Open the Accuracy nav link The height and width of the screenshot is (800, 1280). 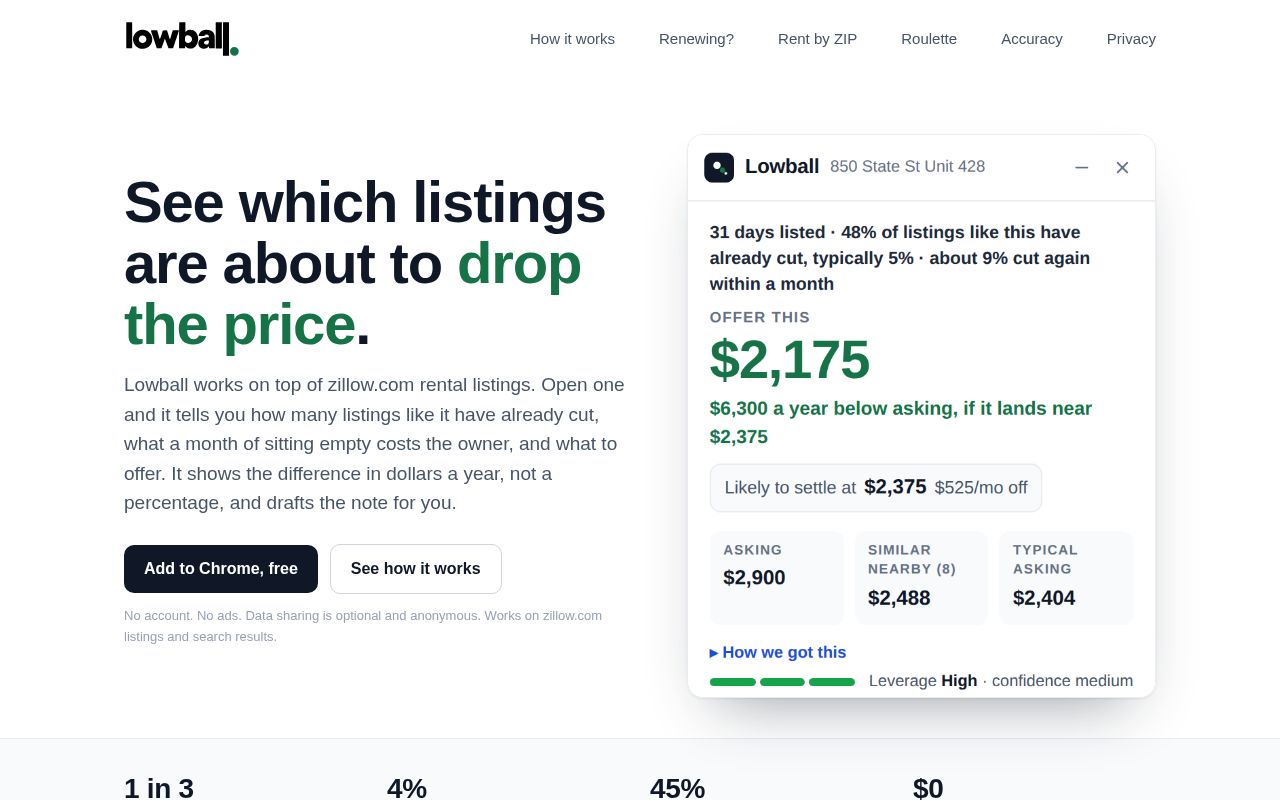tap(1032, 39)
